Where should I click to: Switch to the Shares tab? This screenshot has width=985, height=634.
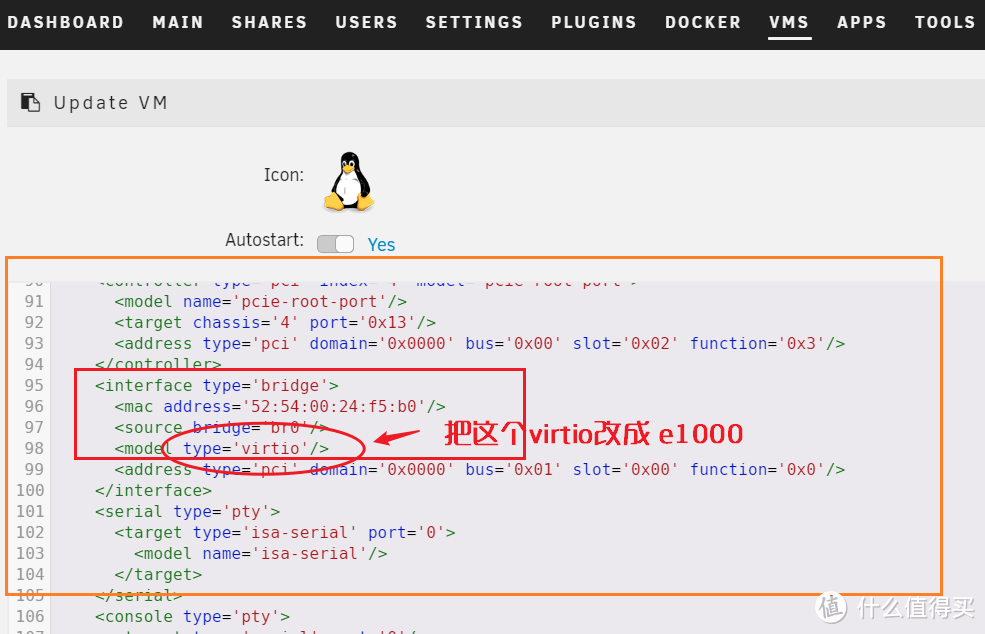tap(269, 22)
